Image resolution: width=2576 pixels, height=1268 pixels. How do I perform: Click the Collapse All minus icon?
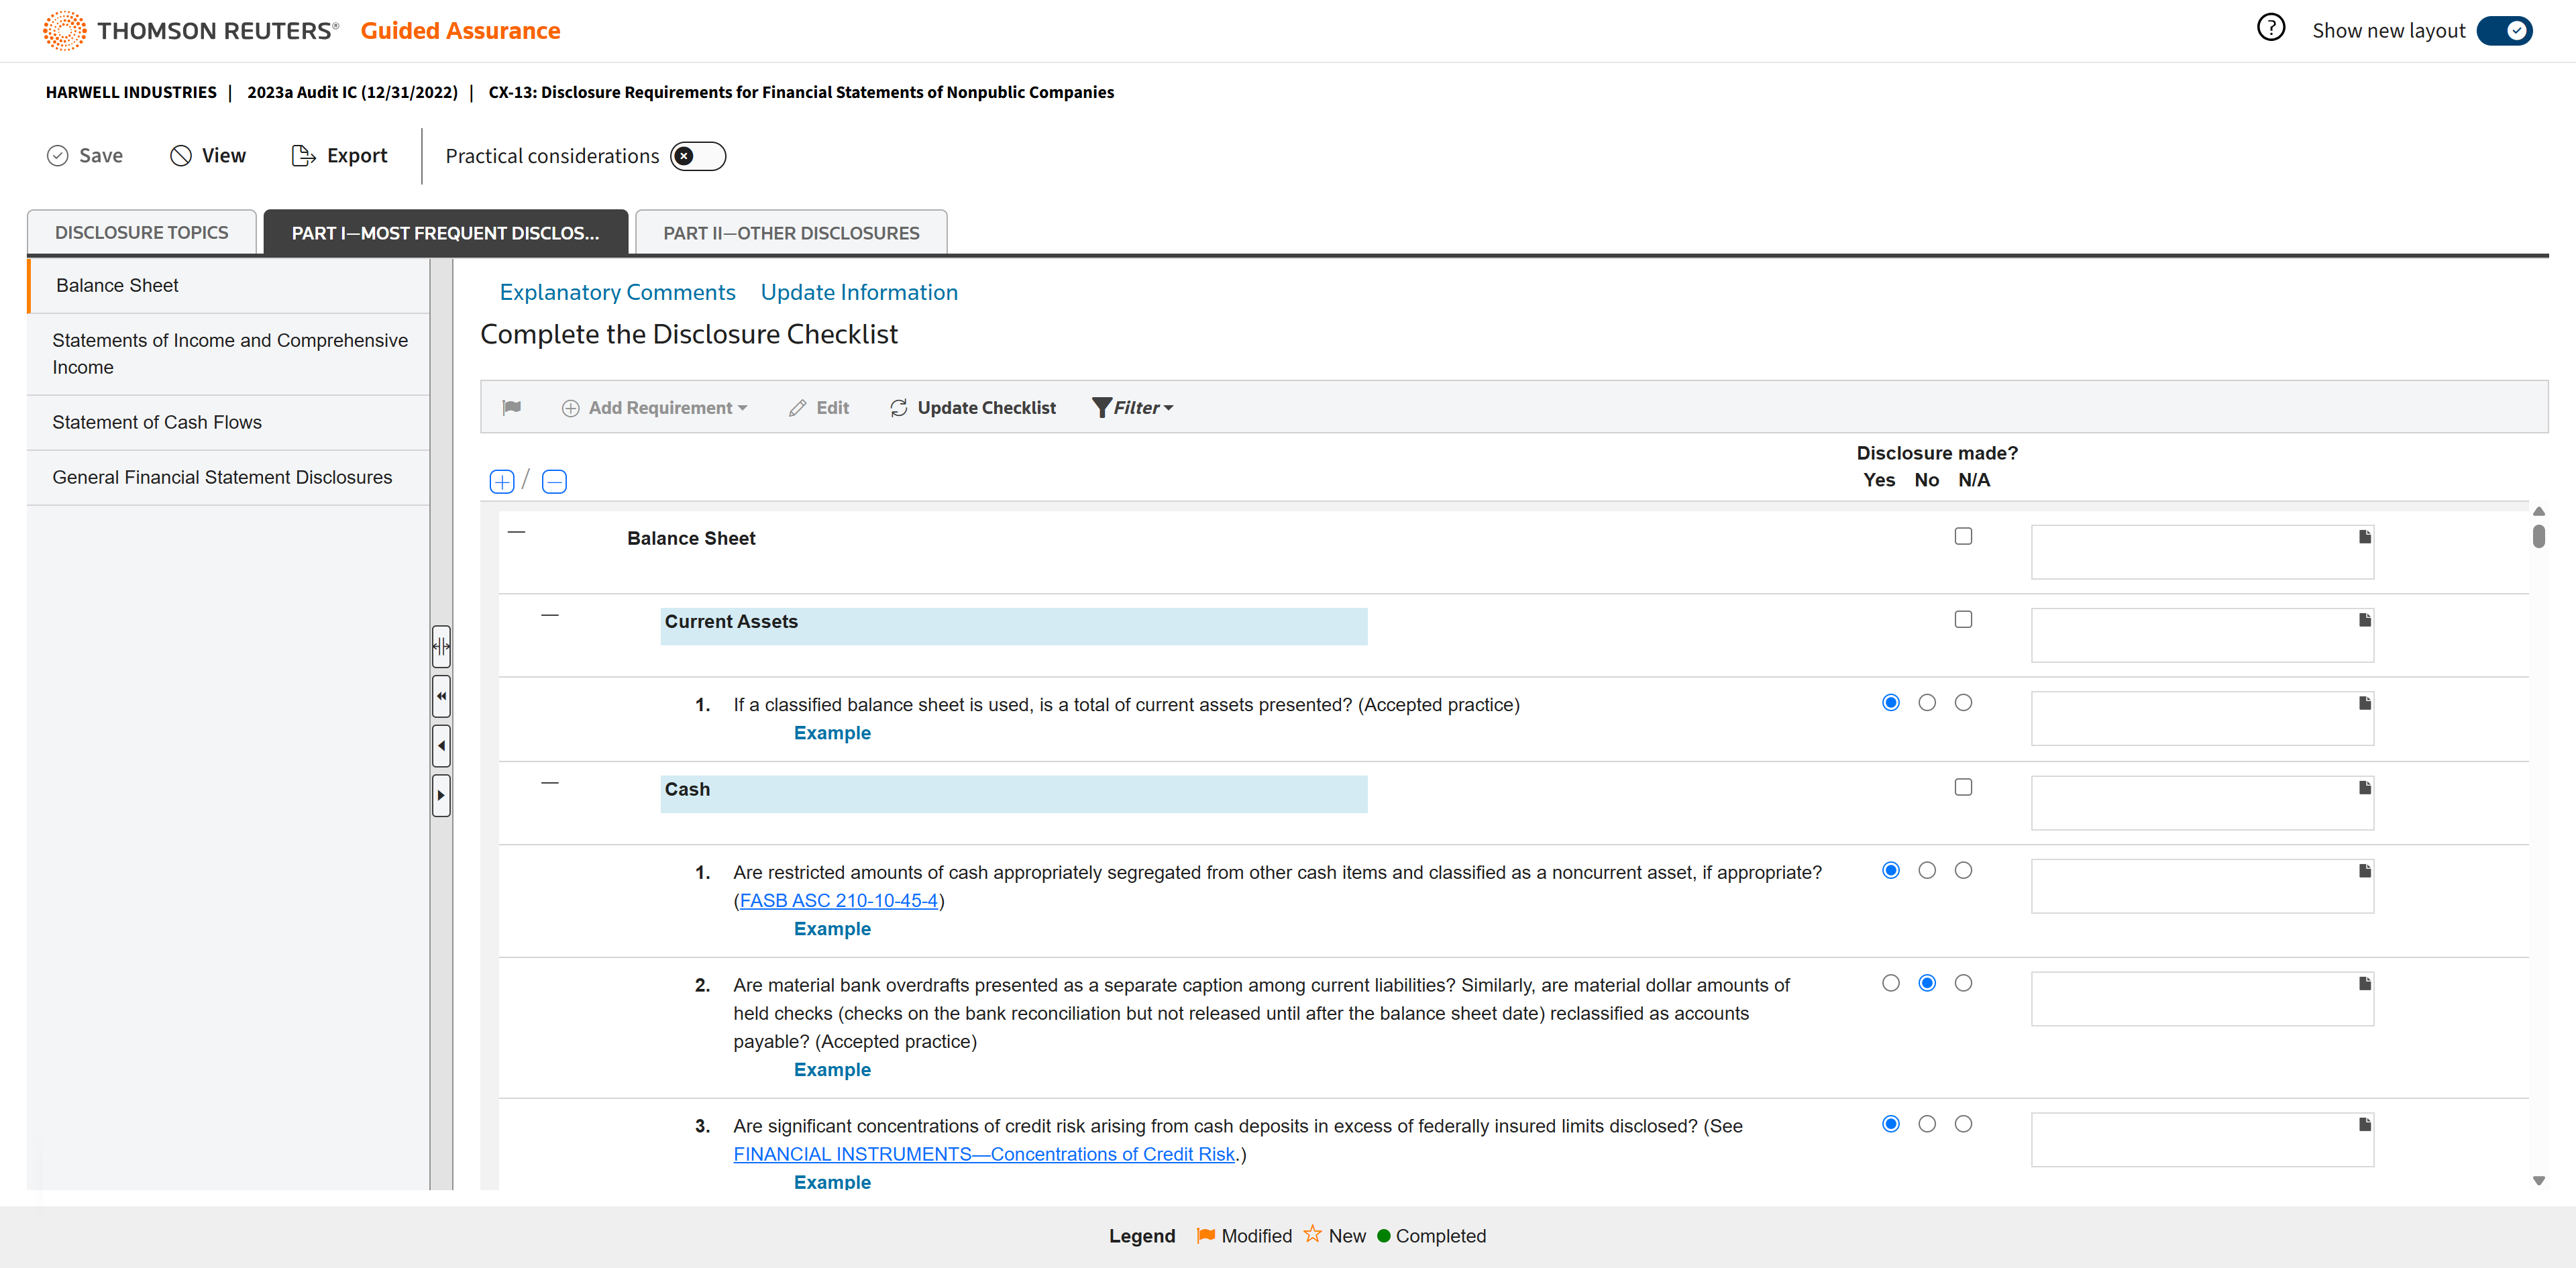point(554,482)
